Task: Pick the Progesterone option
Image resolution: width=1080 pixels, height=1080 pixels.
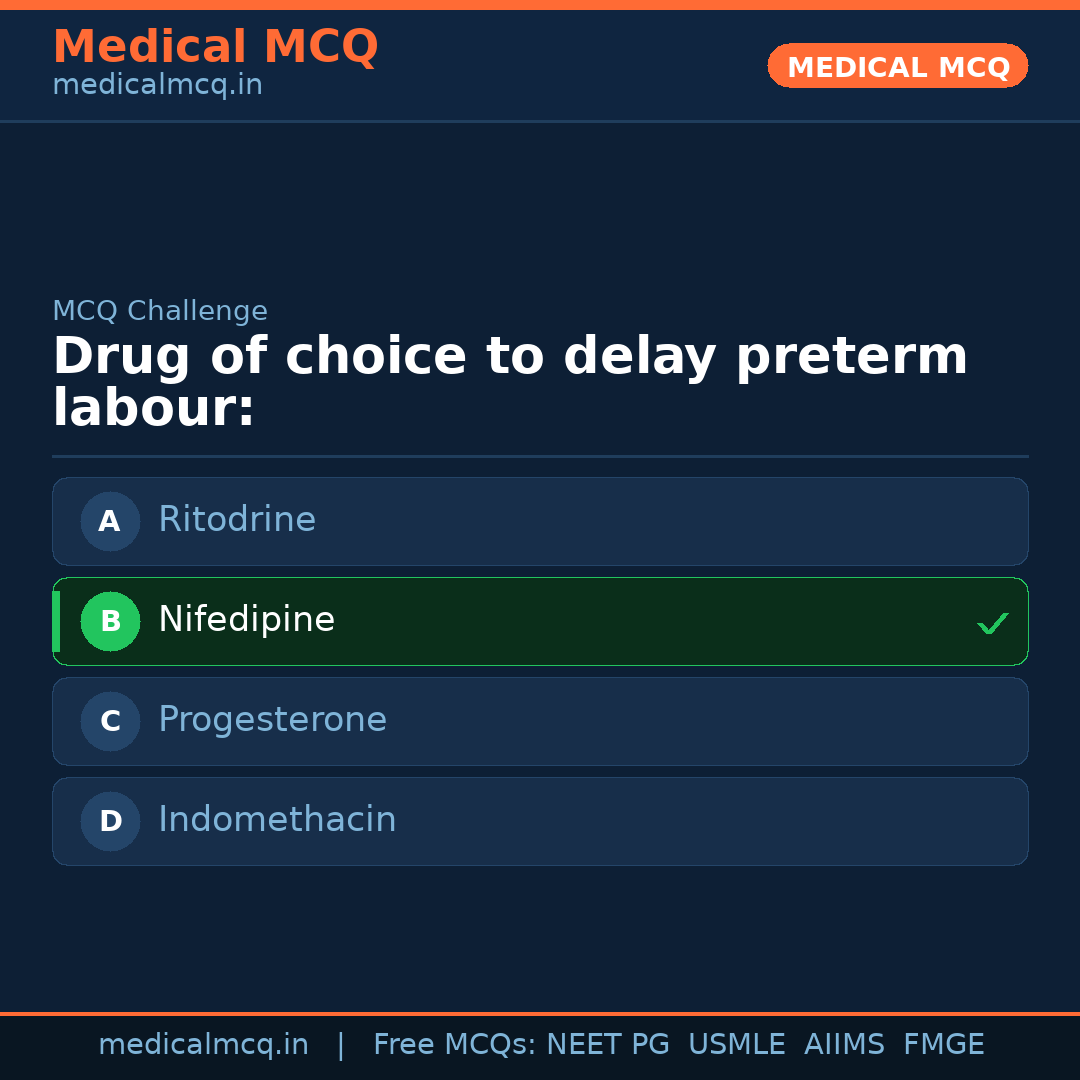Action: click(272, 720)
